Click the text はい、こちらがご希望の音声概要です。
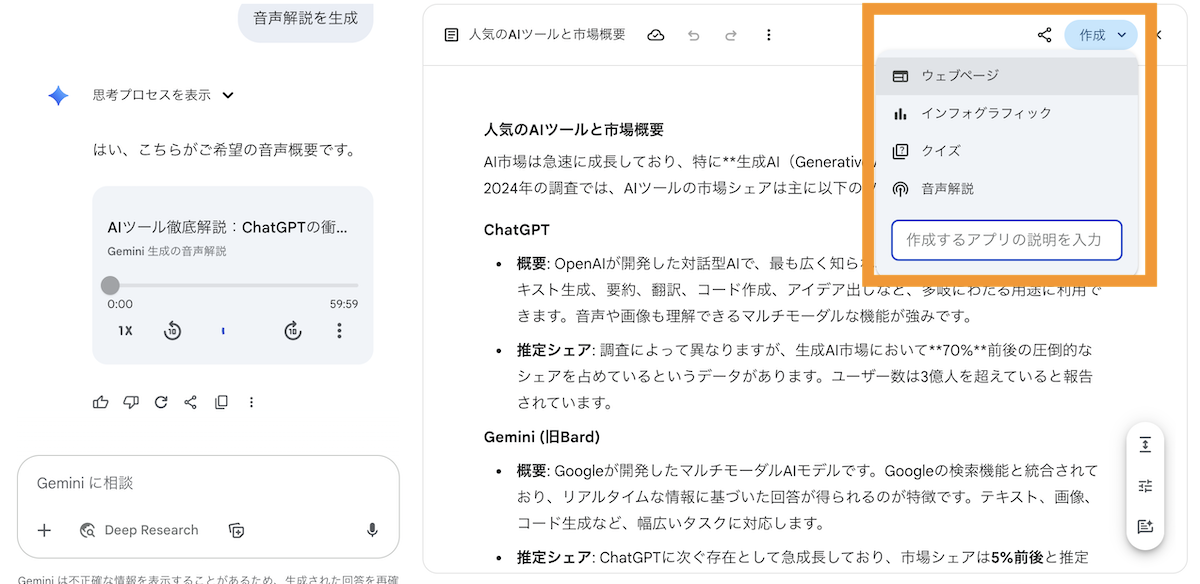The width and height of the screenshot is (1200, 584). point(224,150)
